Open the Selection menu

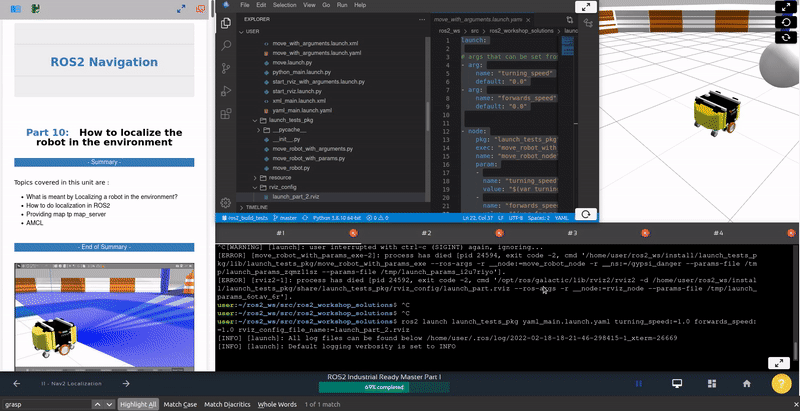pos(285,5)
